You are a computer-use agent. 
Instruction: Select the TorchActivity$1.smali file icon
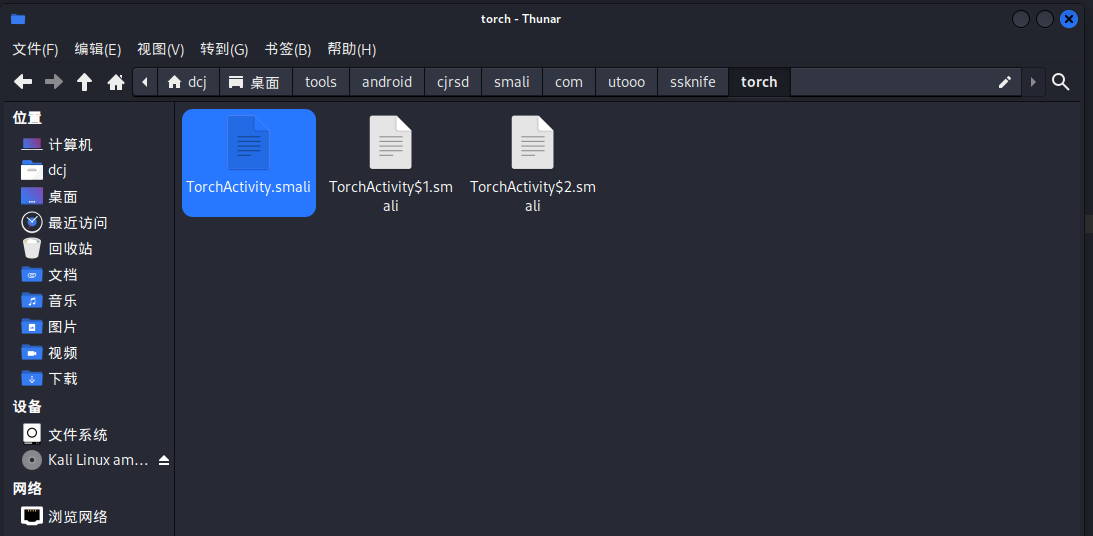pyautogui.click(x=390, y=143)
